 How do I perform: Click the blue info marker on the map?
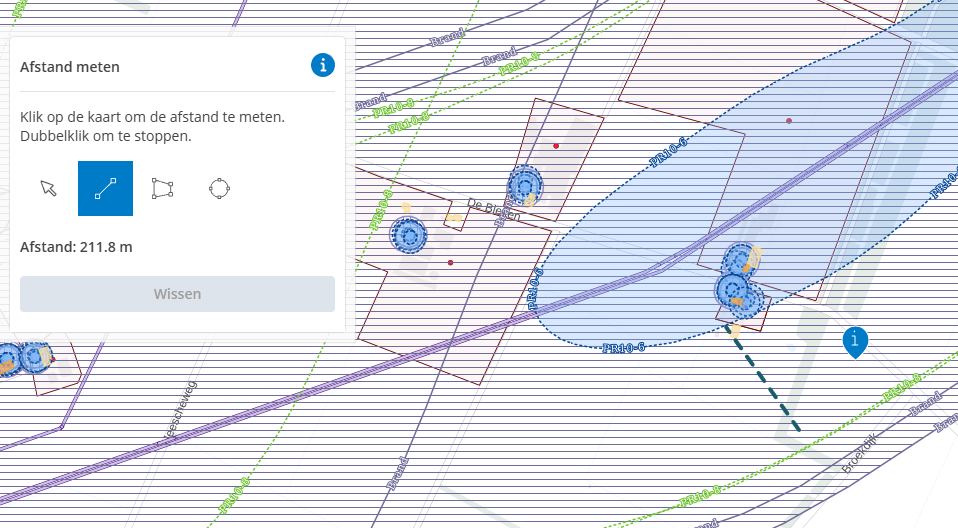click(x=855, y=342)
